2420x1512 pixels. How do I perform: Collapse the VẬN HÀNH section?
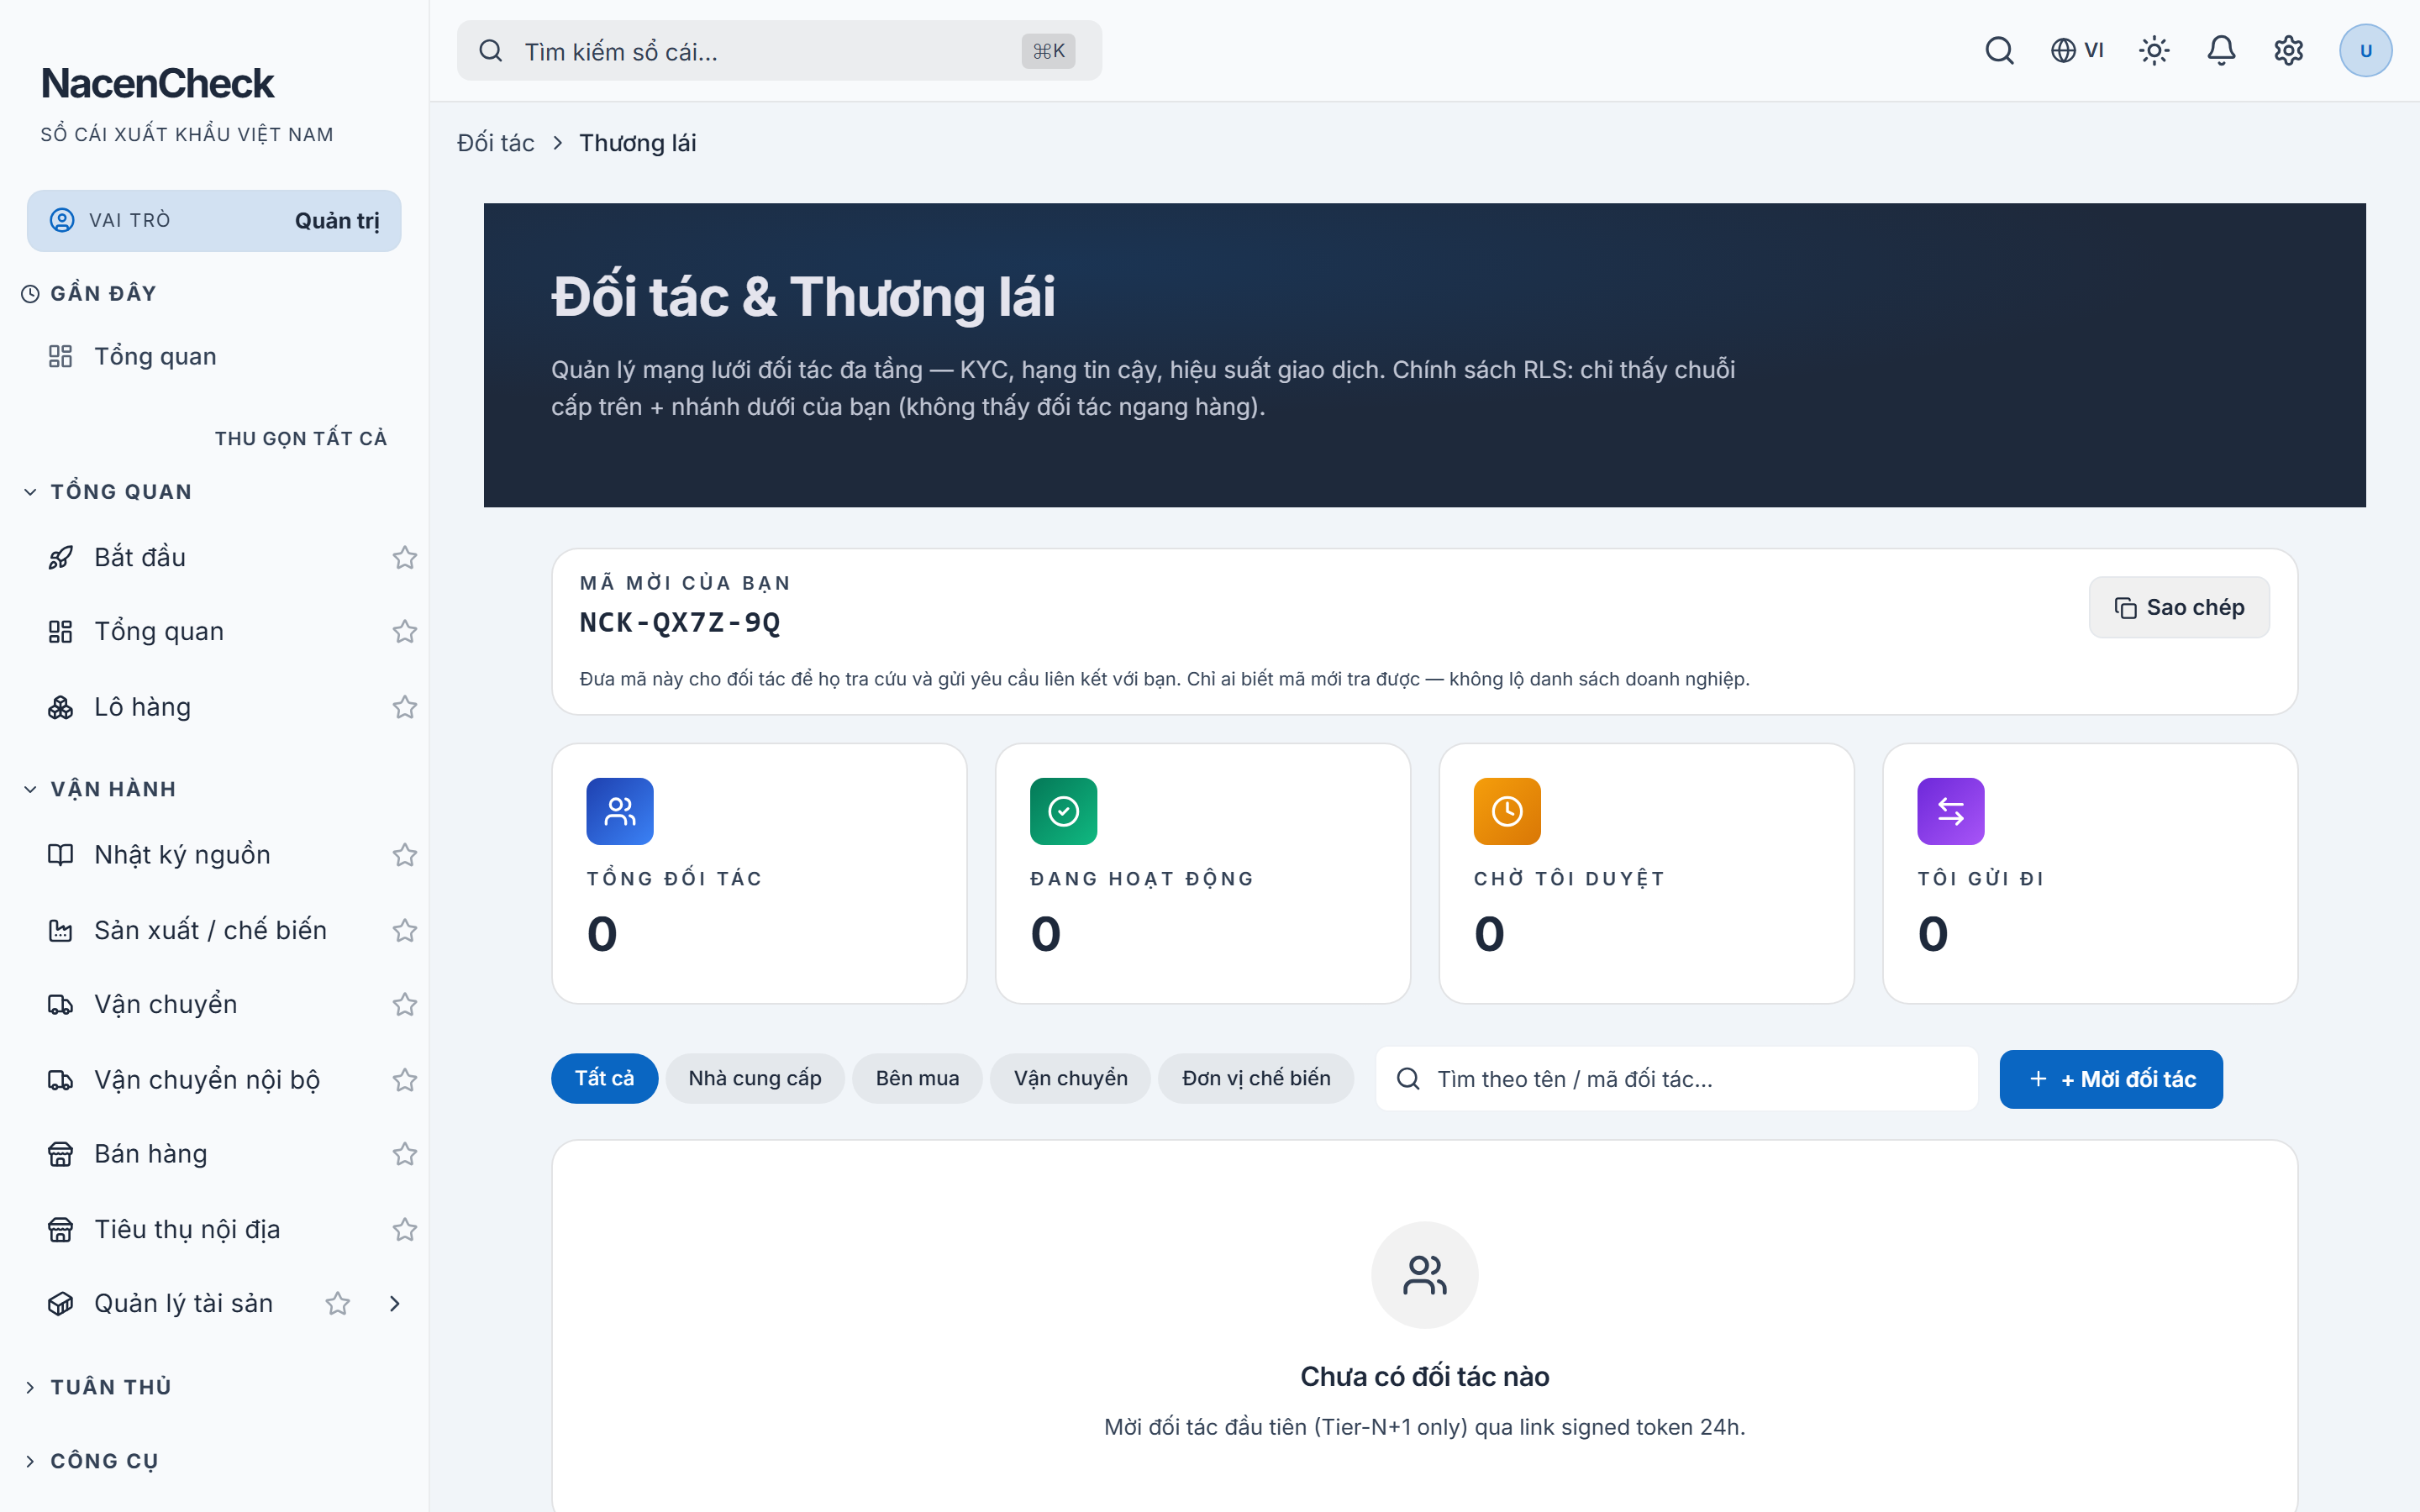click(100, 789)
